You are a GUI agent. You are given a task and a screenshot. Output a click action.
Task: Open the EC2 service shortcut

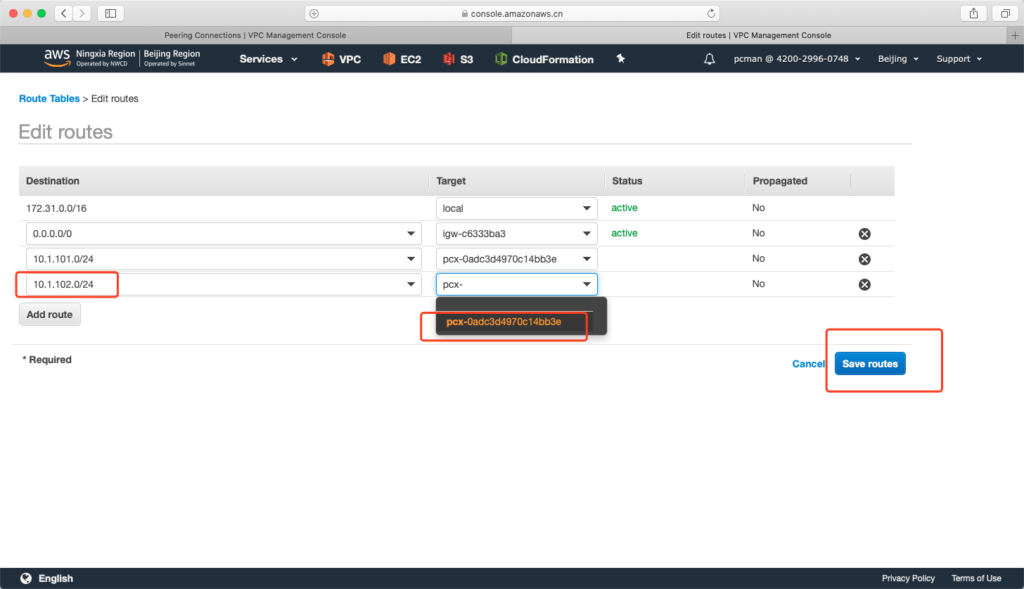402,59
